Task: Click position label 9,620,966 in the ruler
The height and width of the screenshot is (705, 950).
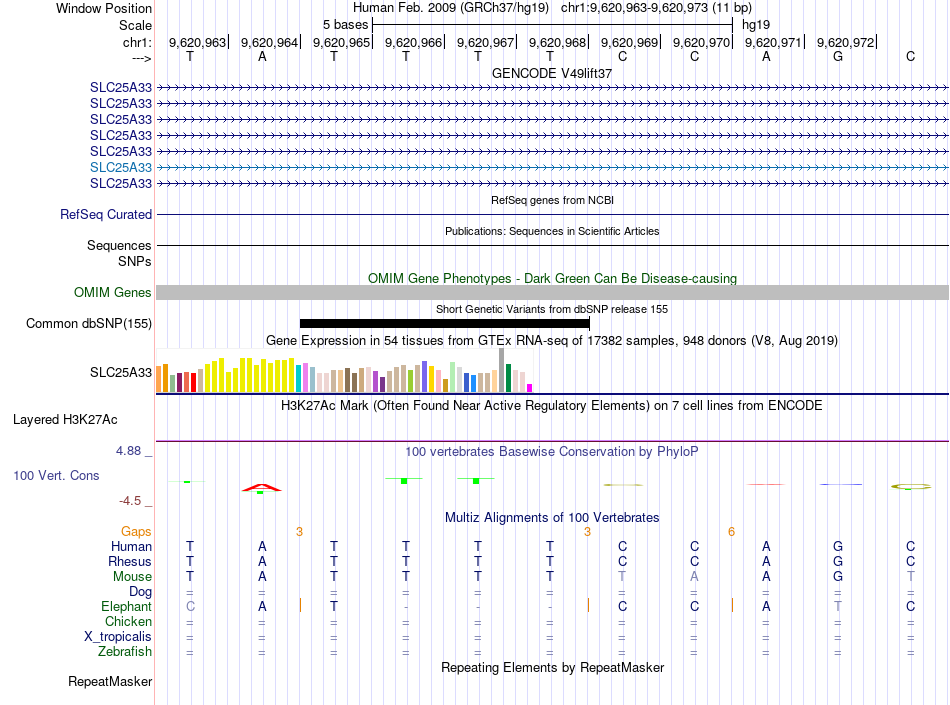Action: click(414, 42)
